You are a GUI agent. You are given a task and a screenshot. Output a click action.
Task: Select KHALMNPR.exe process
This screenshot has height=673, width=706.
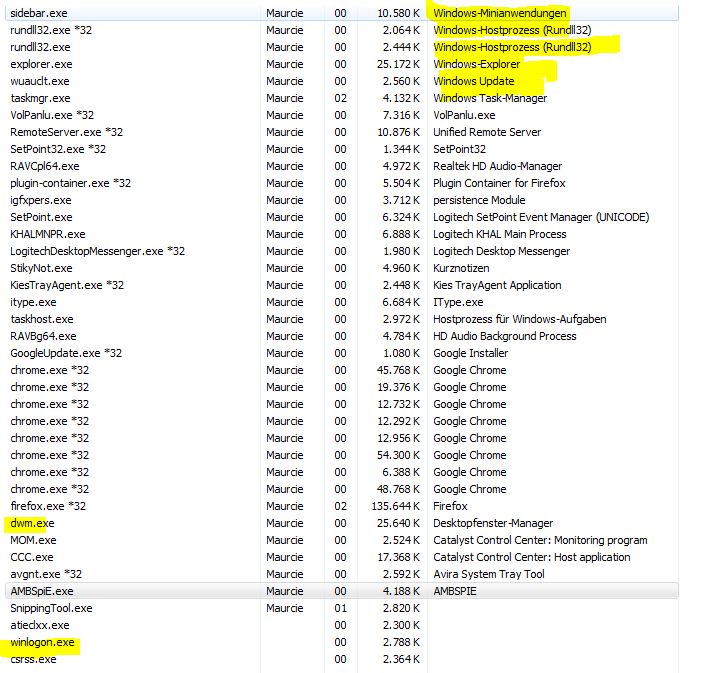48,235
